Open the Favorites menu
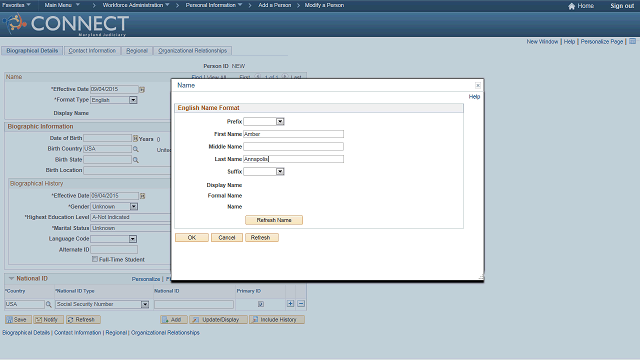The height and width of the screenshot is (360, 640). (x=16, y=5)
